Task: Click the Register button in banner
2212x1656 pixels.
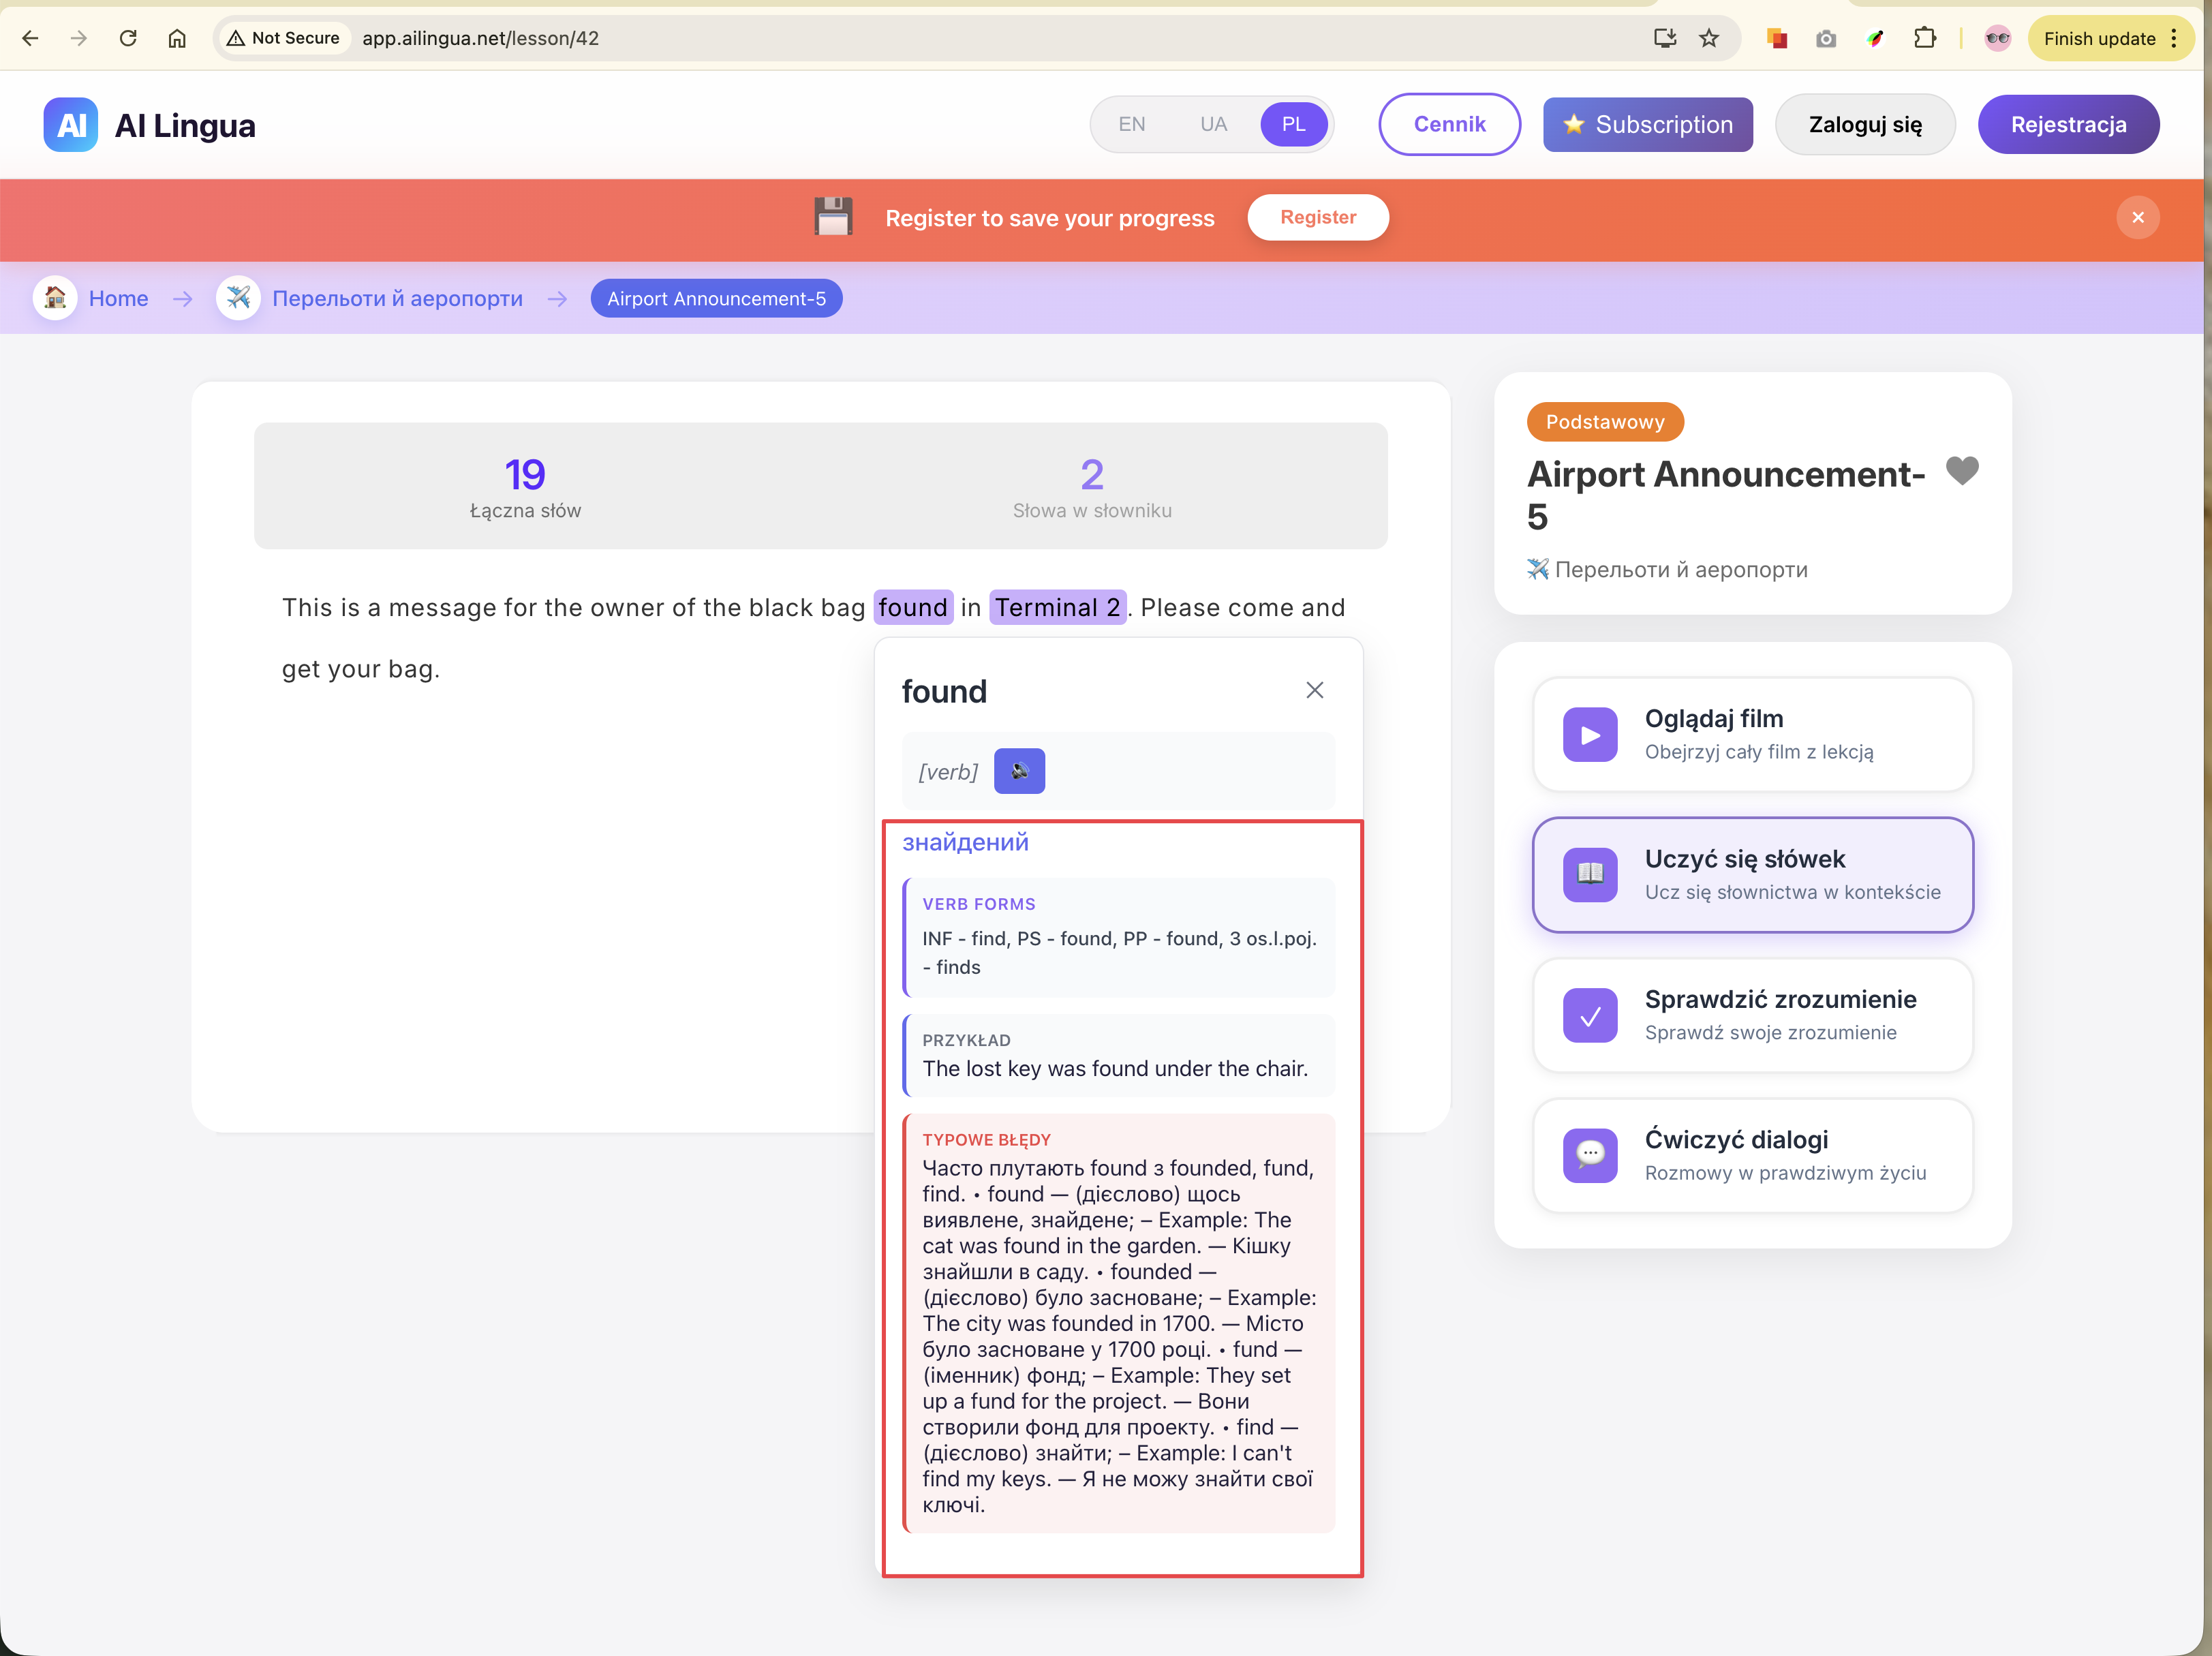Action: (1317, 217)
